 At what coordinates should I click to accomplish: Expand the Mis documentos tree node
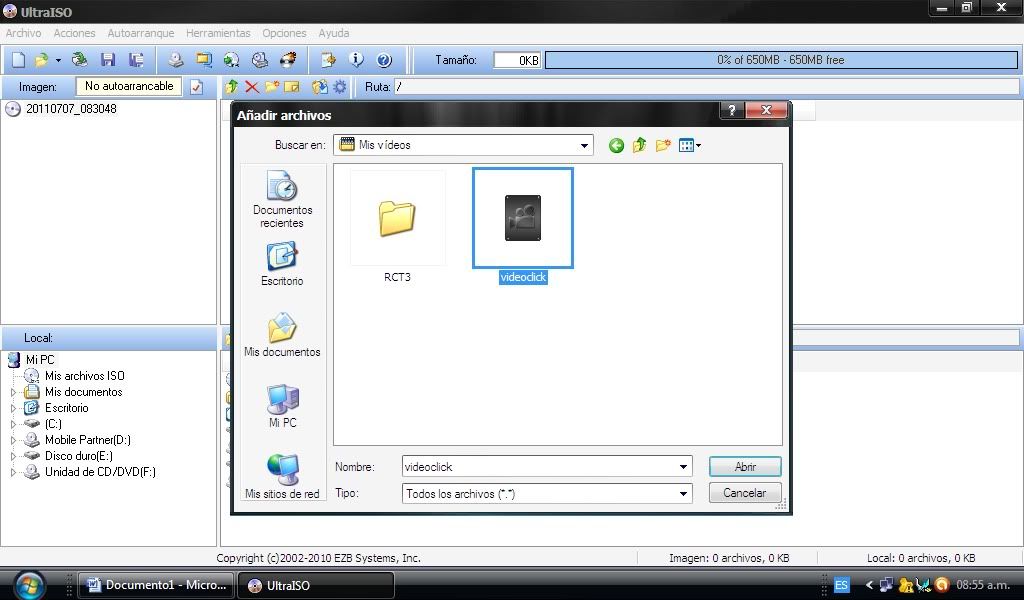pyautogui.click(x=13, y=392)
